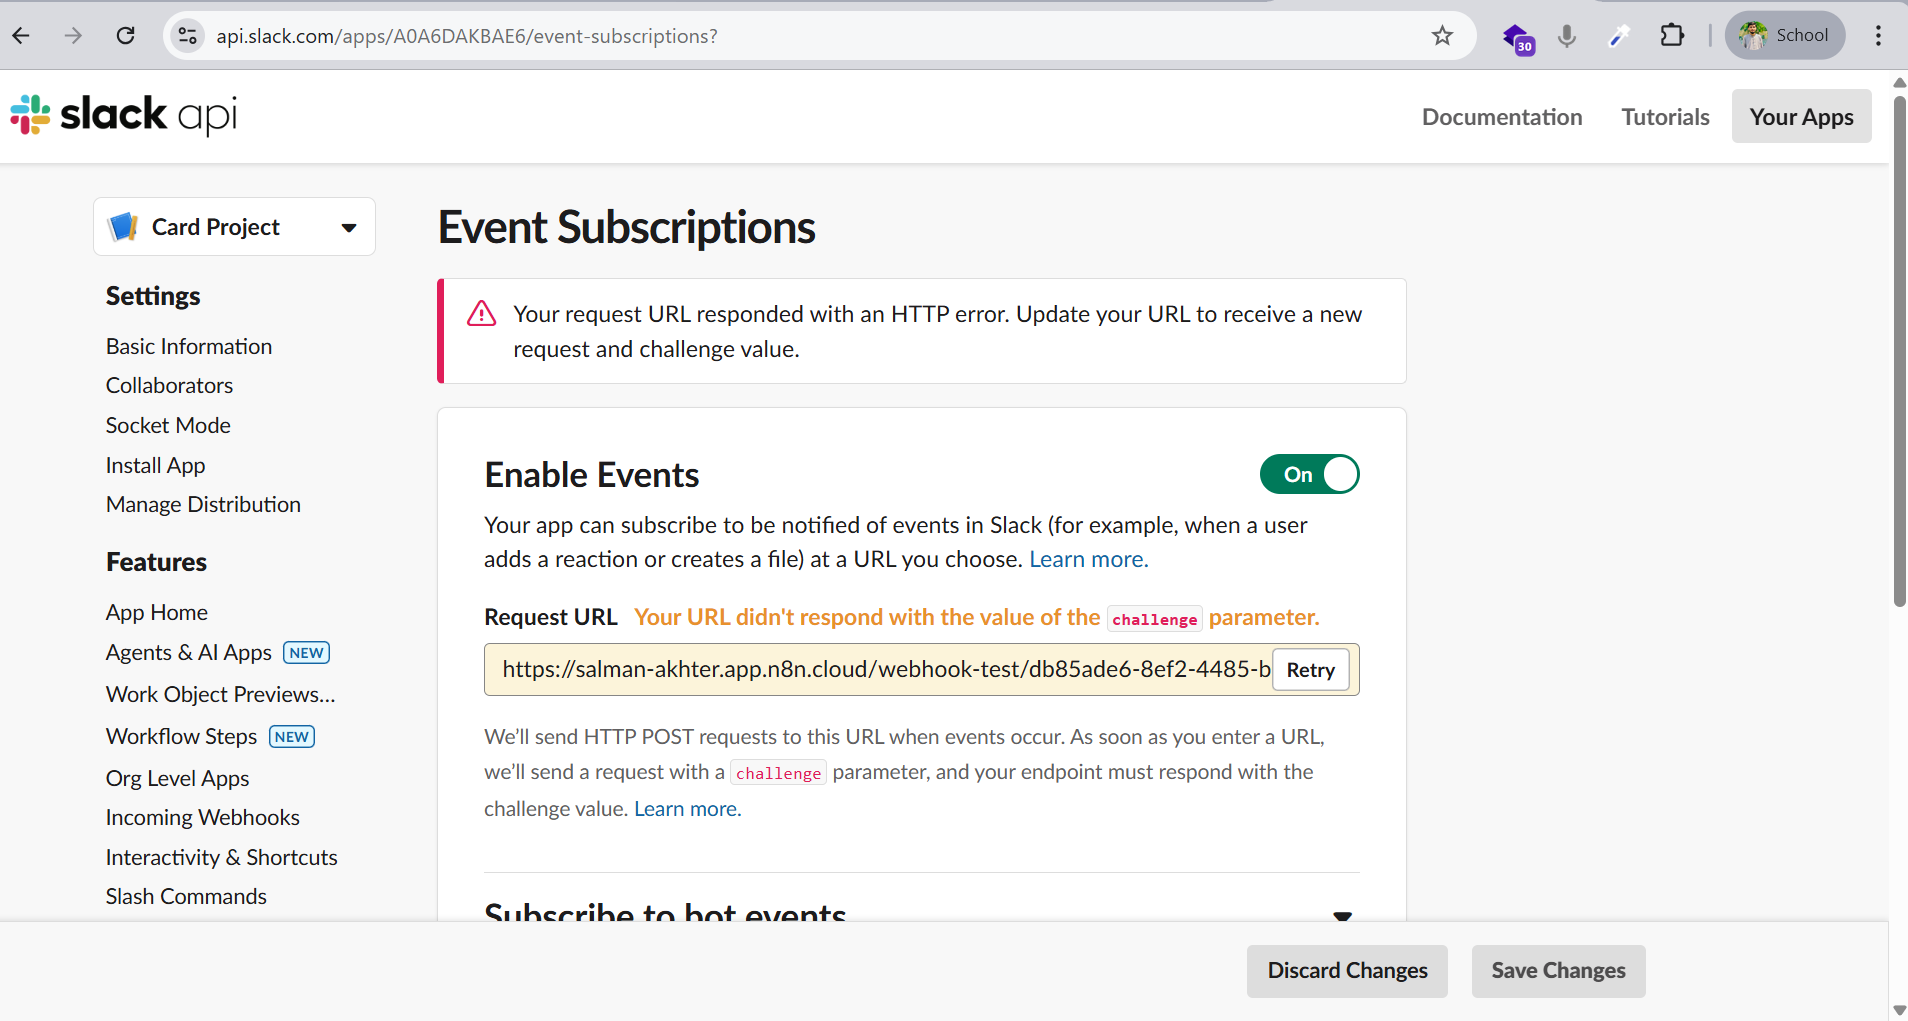Click Save Changes button
Screen dimensions: 1908x1021
coord(1558,971)
